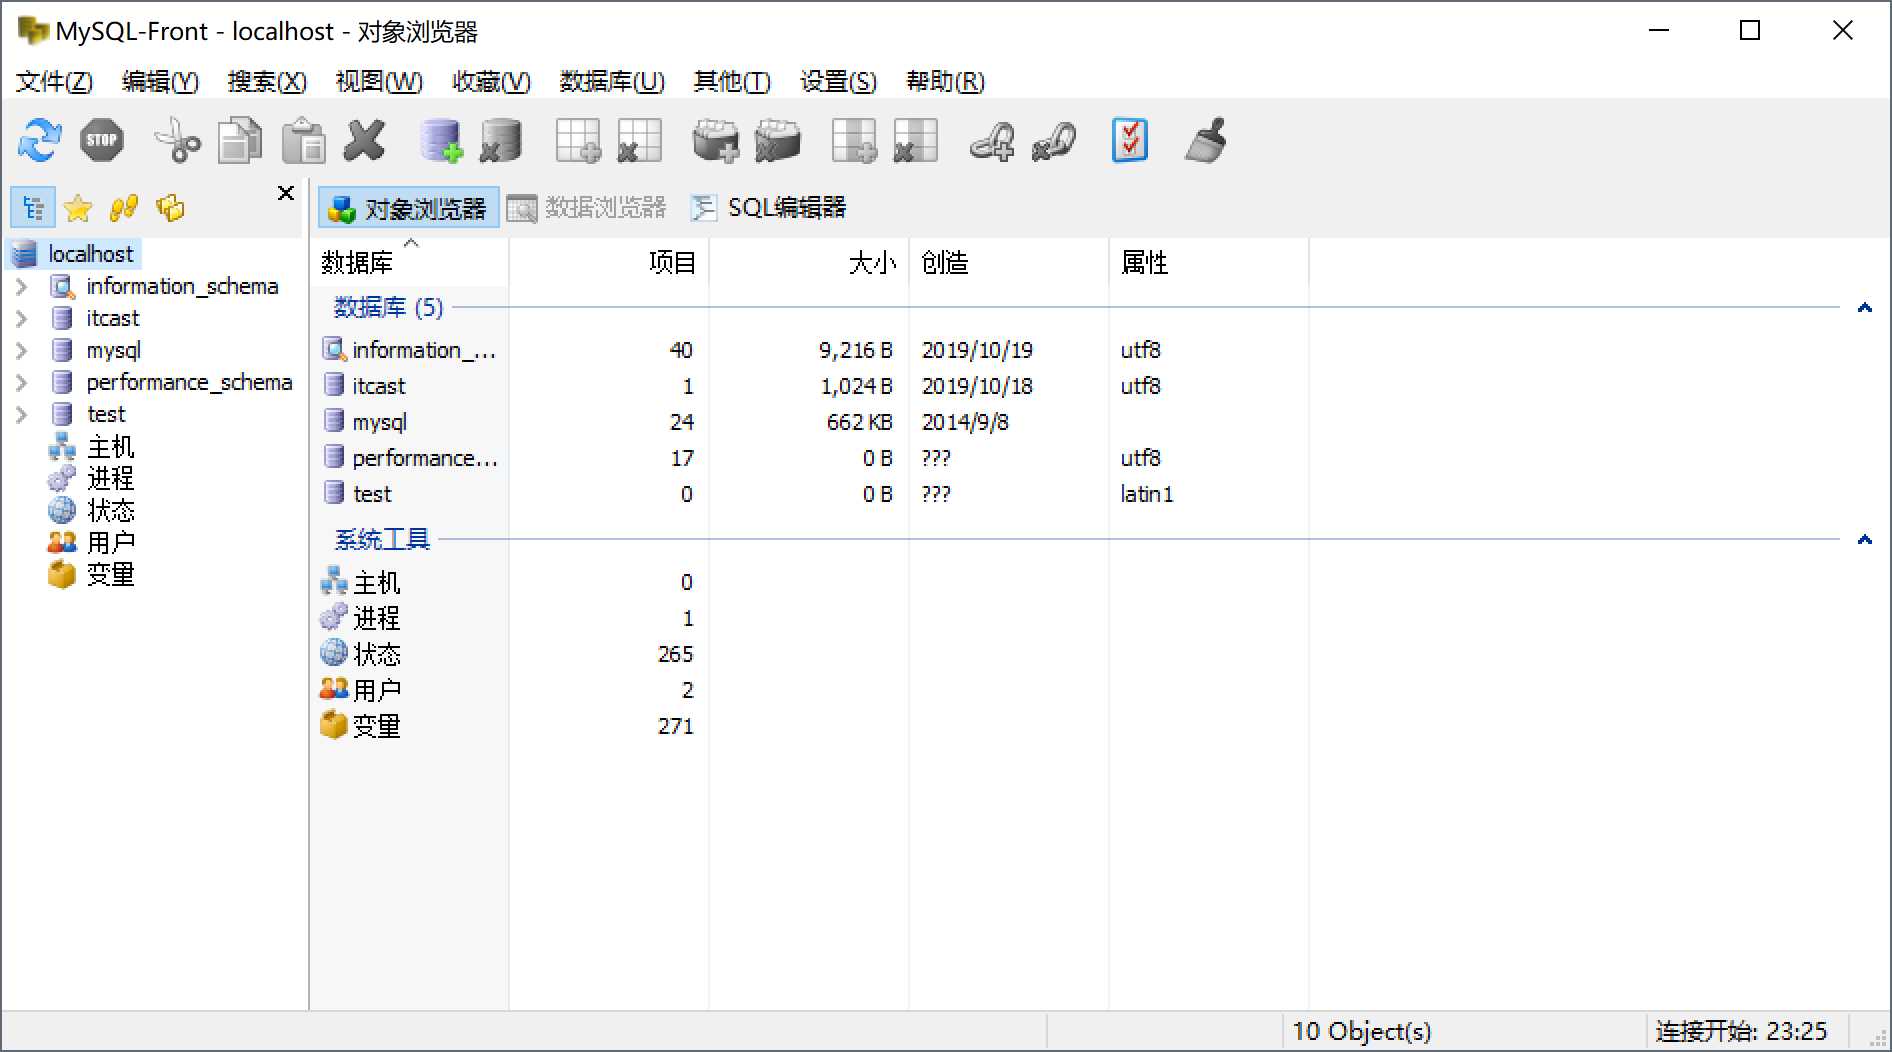Sort by the 属性 column header

[x=1209, y=262]
